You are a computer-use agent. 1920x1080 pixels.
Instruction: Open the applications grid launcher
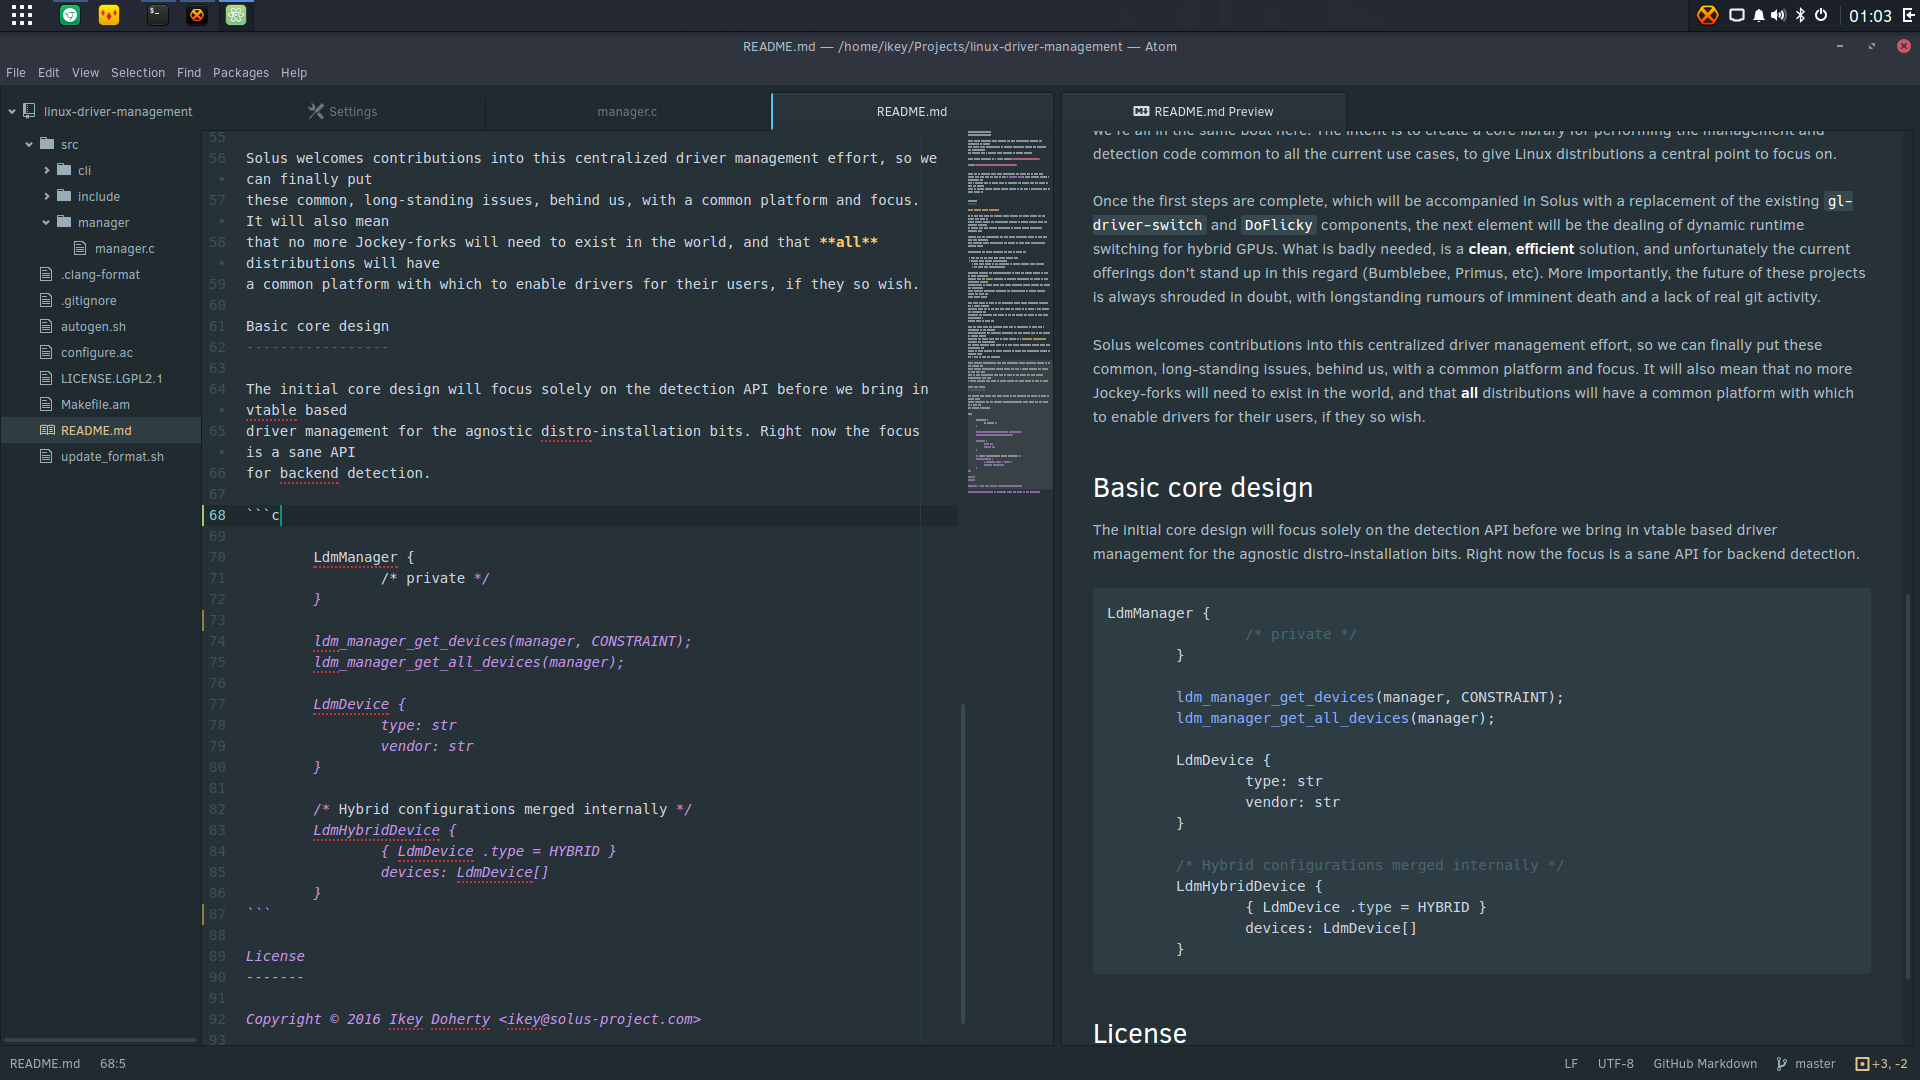pyautogui.click(x=22, y=15)
